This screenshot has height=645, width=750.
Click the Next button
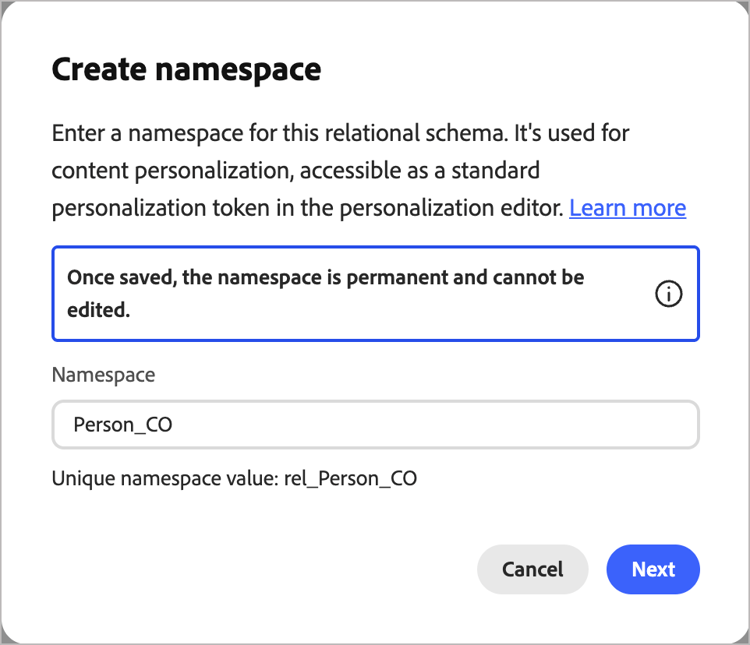point(653,569)
